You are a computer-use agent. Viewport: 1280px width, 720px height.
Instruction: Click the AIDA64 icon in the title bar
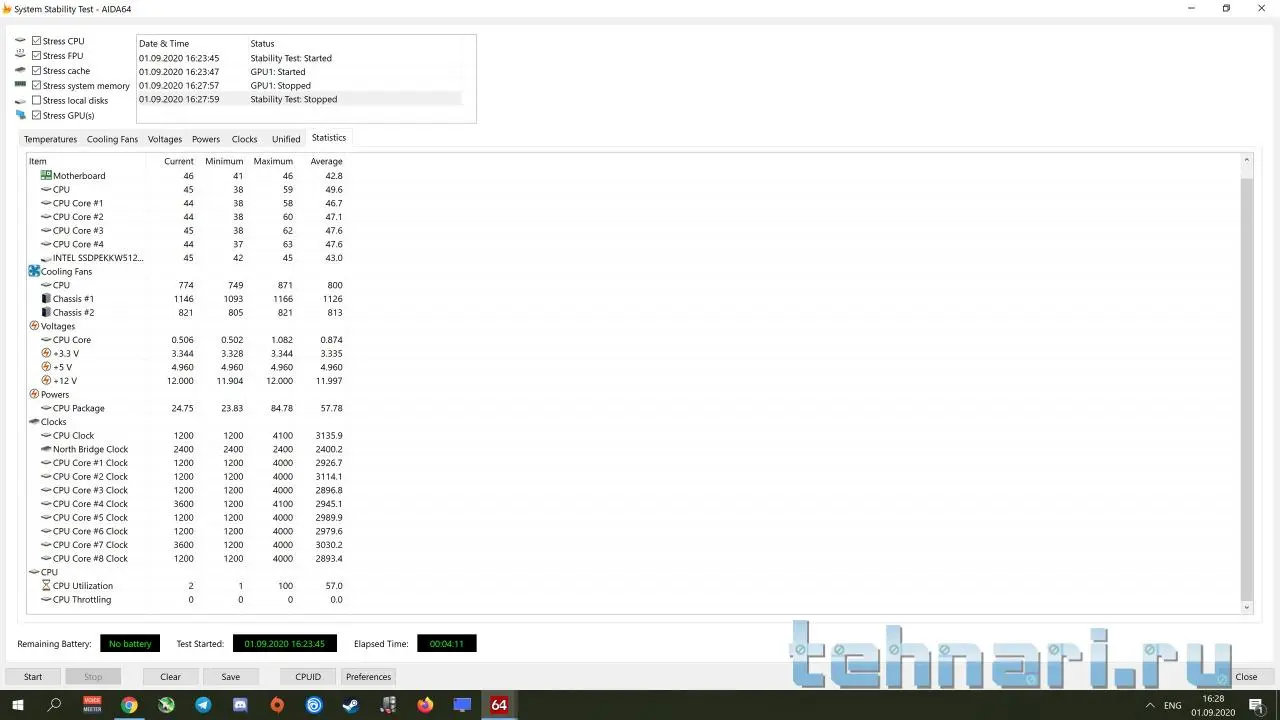coord(7,9)
